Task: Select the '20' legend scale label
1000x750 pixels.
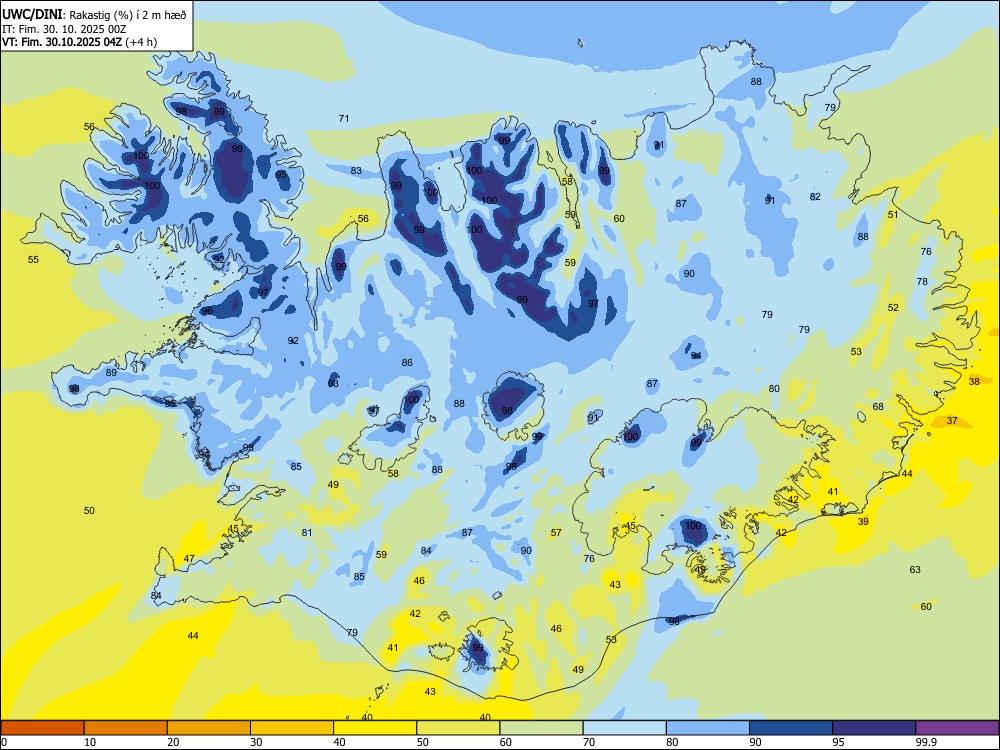Action: tap(173, 742)
